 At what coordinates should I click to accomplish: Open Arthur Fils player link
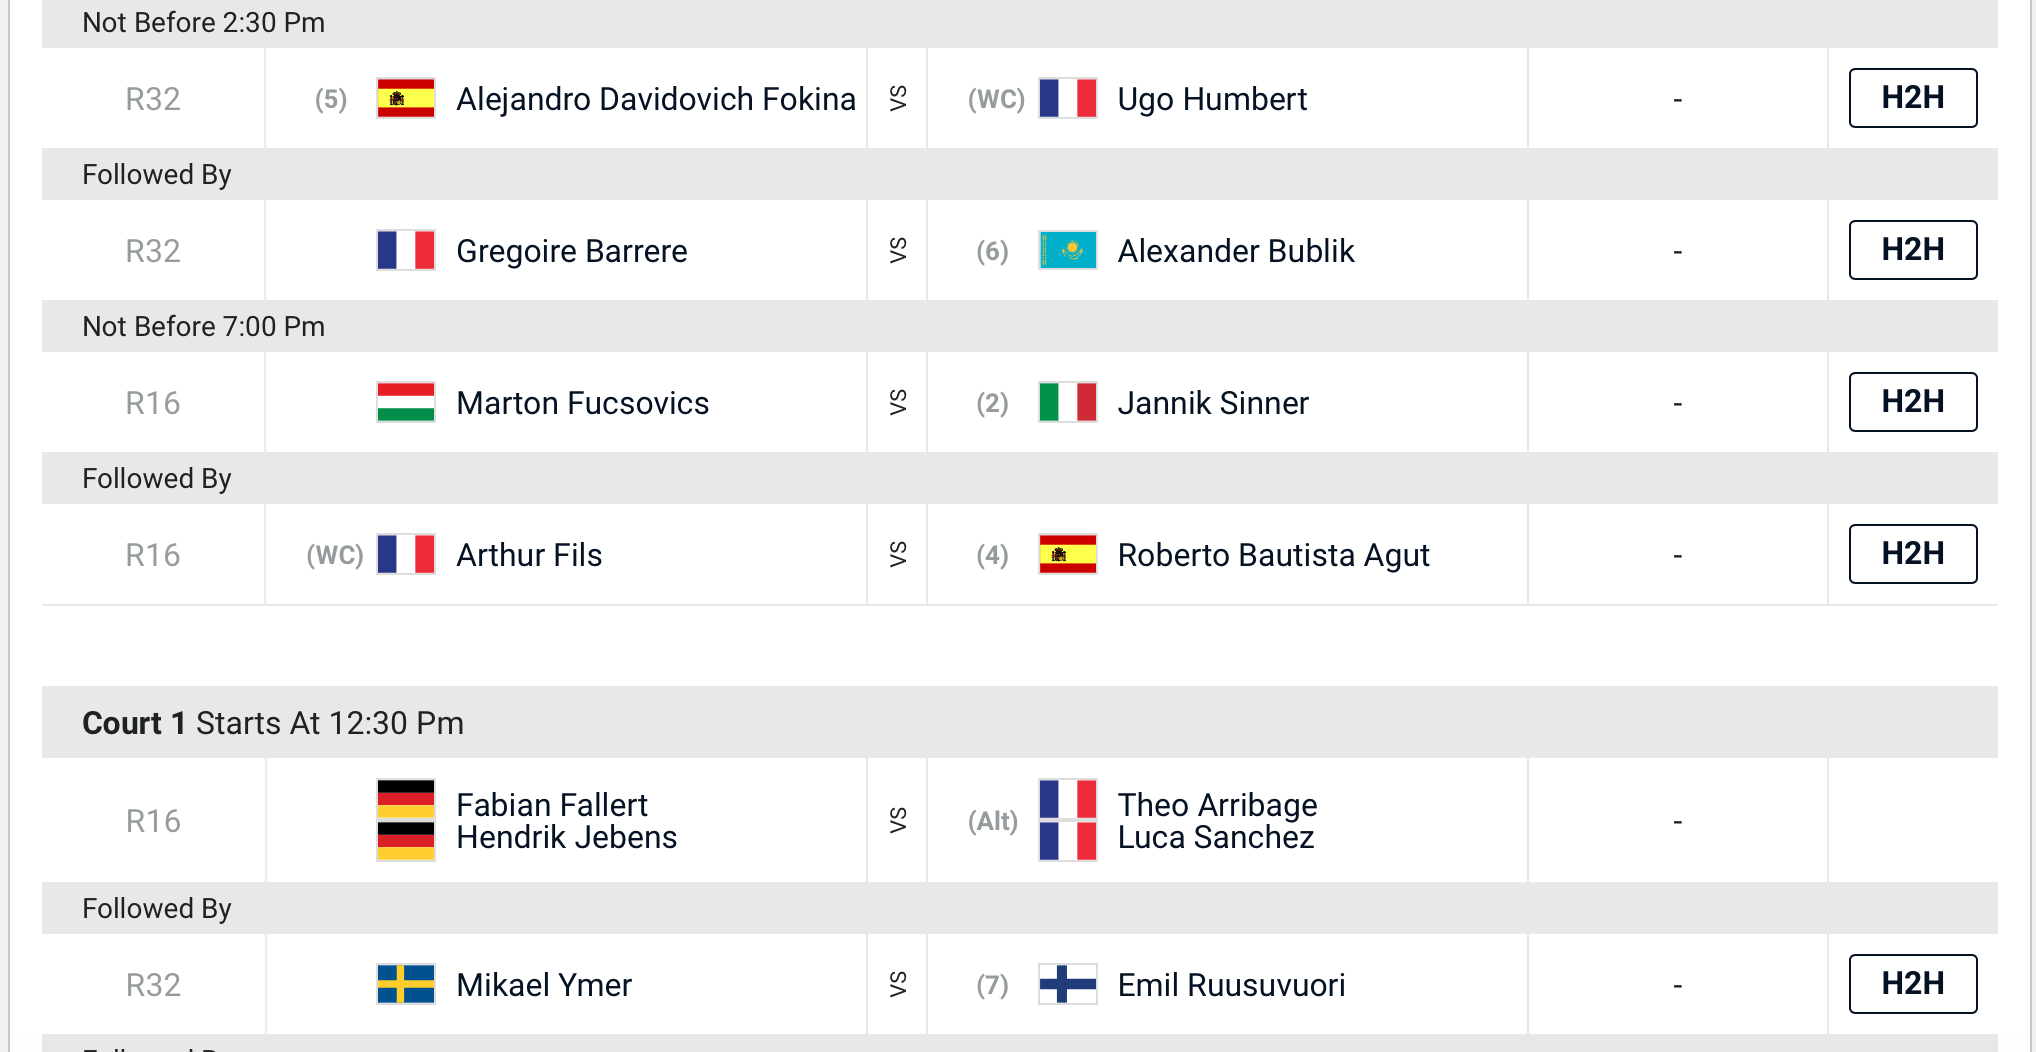[x=529, y=555]
